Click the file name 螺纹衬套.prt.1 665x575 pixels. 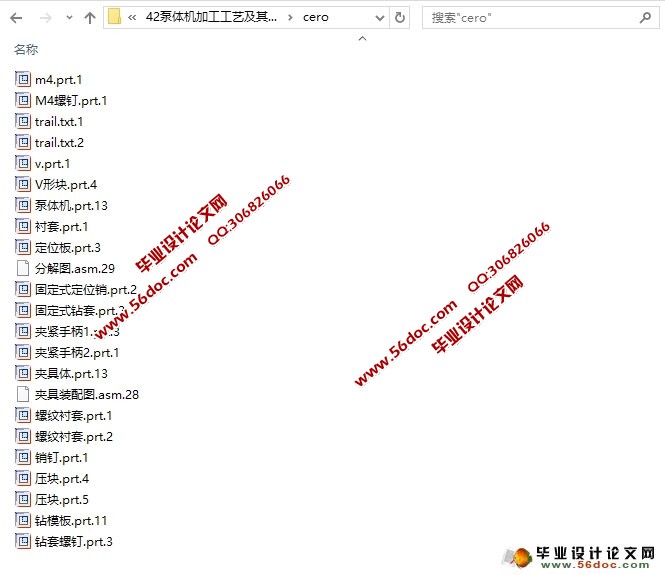(73, 416)
